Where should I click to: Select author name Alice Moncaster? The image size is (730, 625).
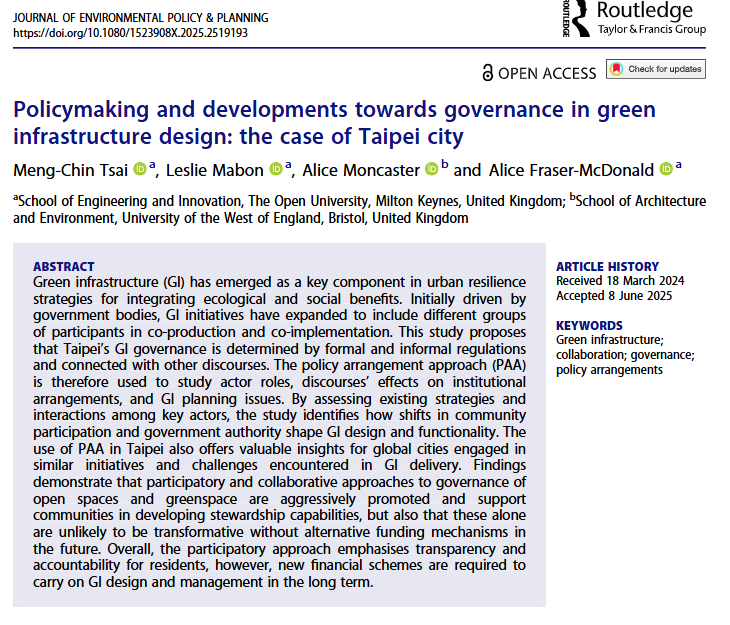point(361,170)
